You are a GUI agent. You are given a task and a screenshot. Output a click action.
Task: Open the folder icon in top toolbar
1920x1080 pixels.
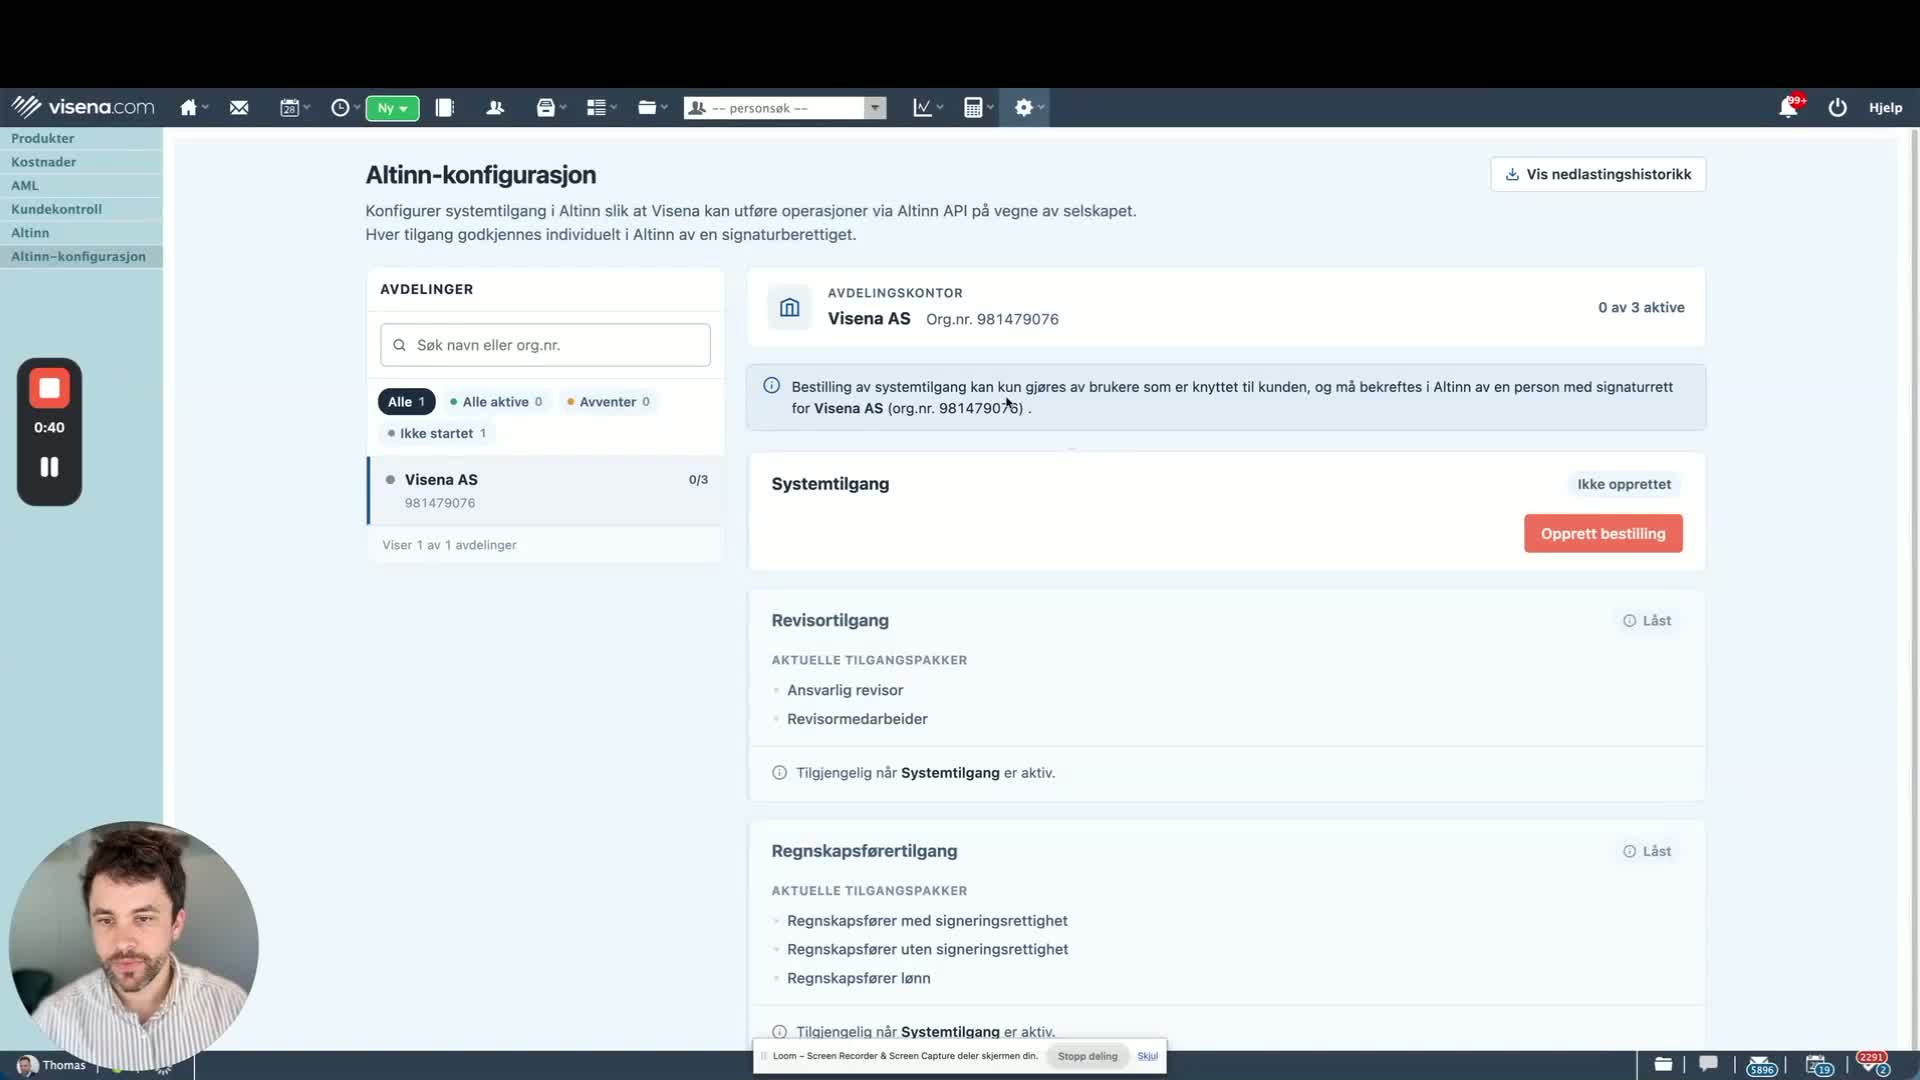click(x=648, y=108)
